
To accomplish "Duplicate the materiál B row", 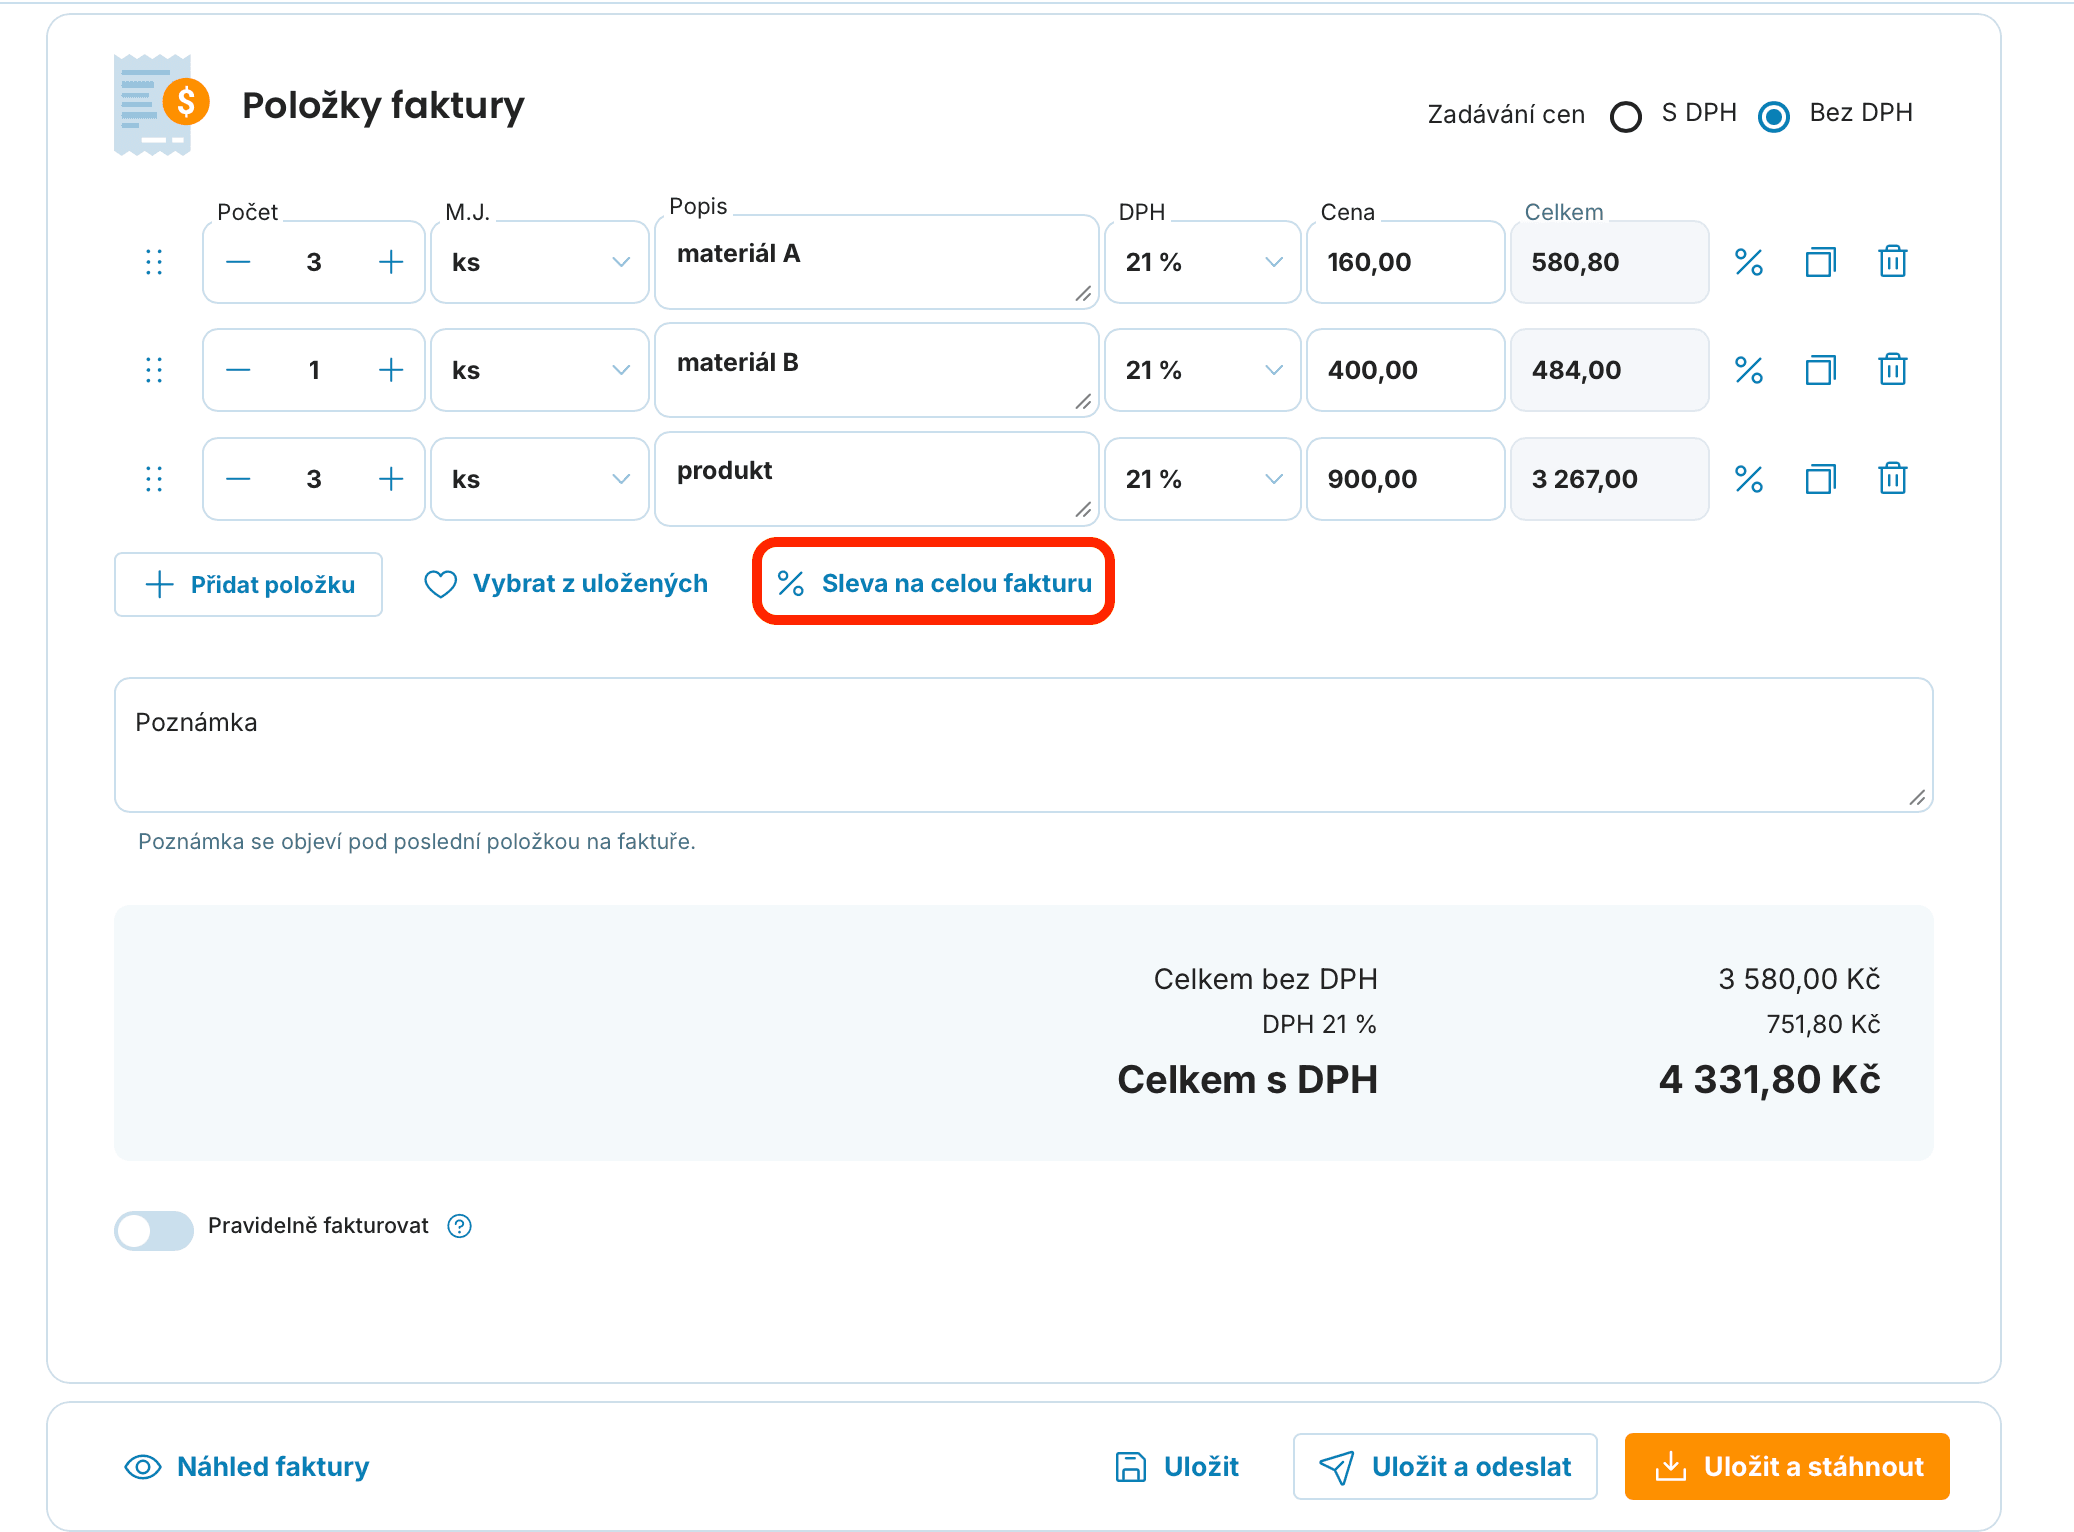I will (1820, 370).
